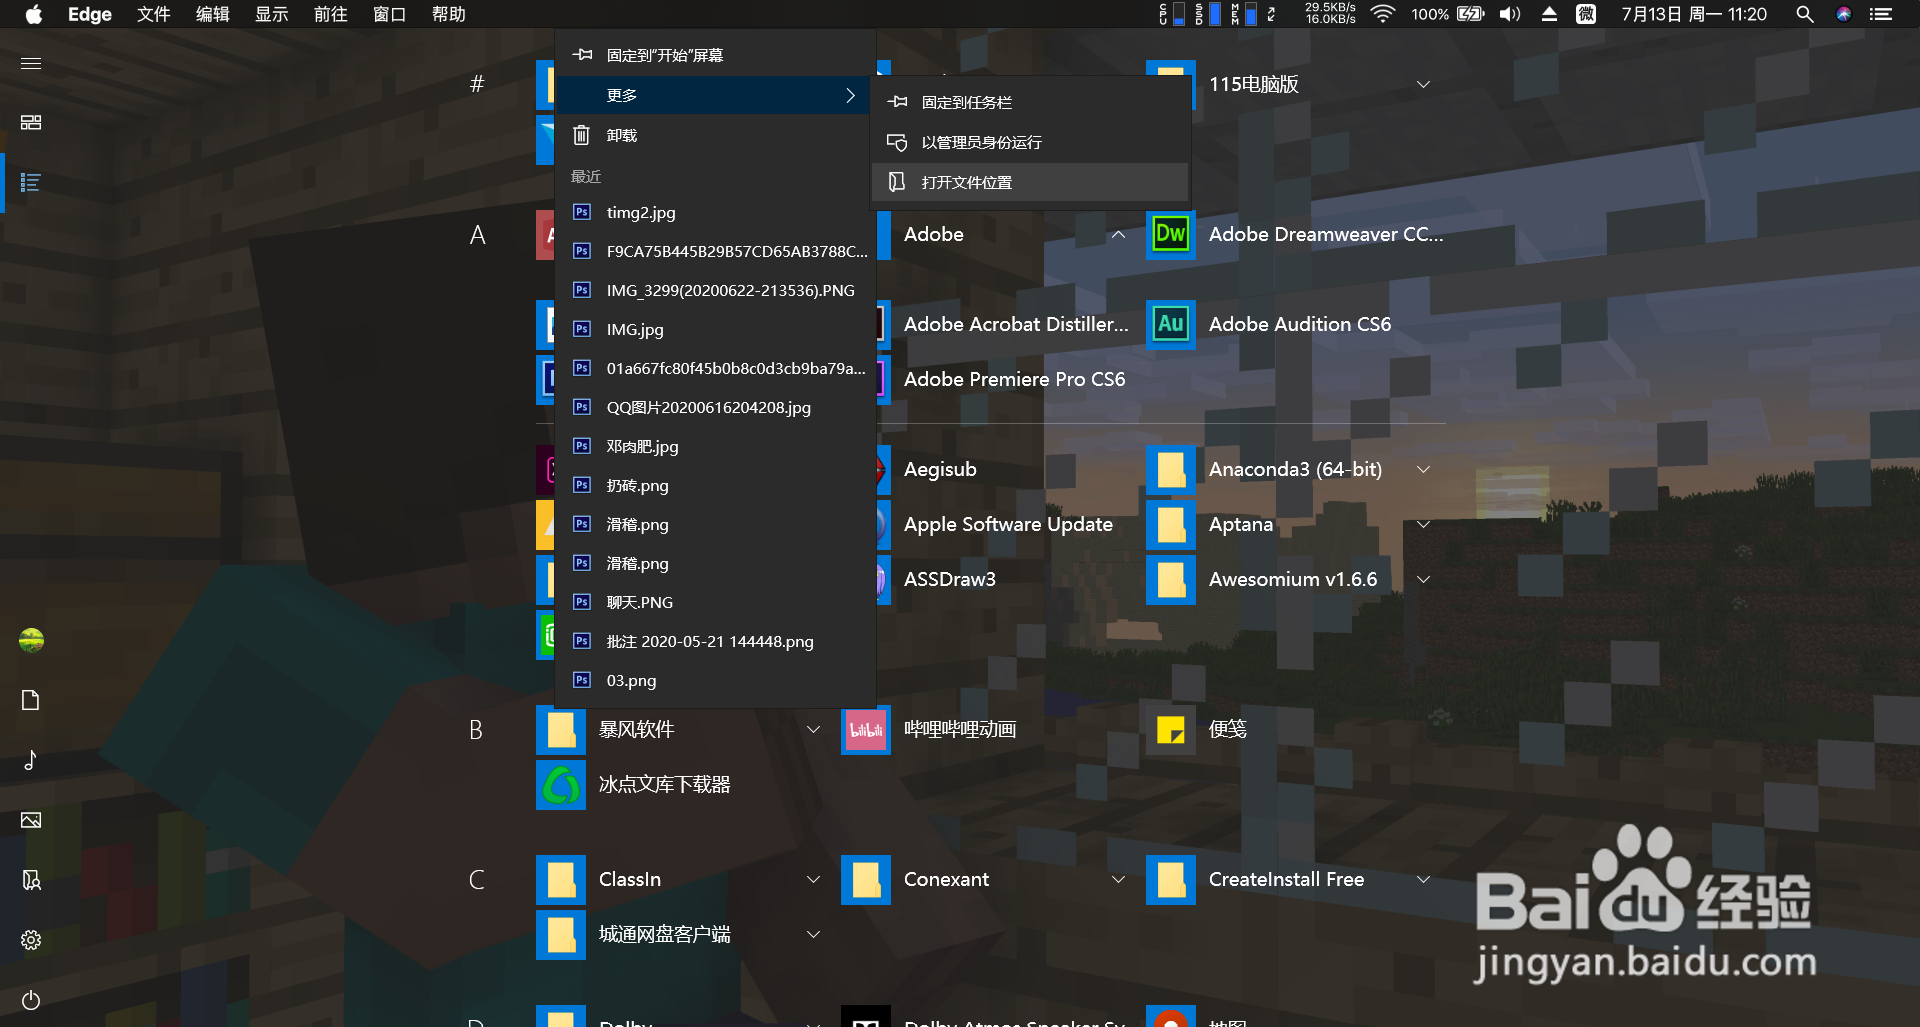Jump to letter B section header
The width and height of the screenshot is (1920, 1027).
click(476, 730)
